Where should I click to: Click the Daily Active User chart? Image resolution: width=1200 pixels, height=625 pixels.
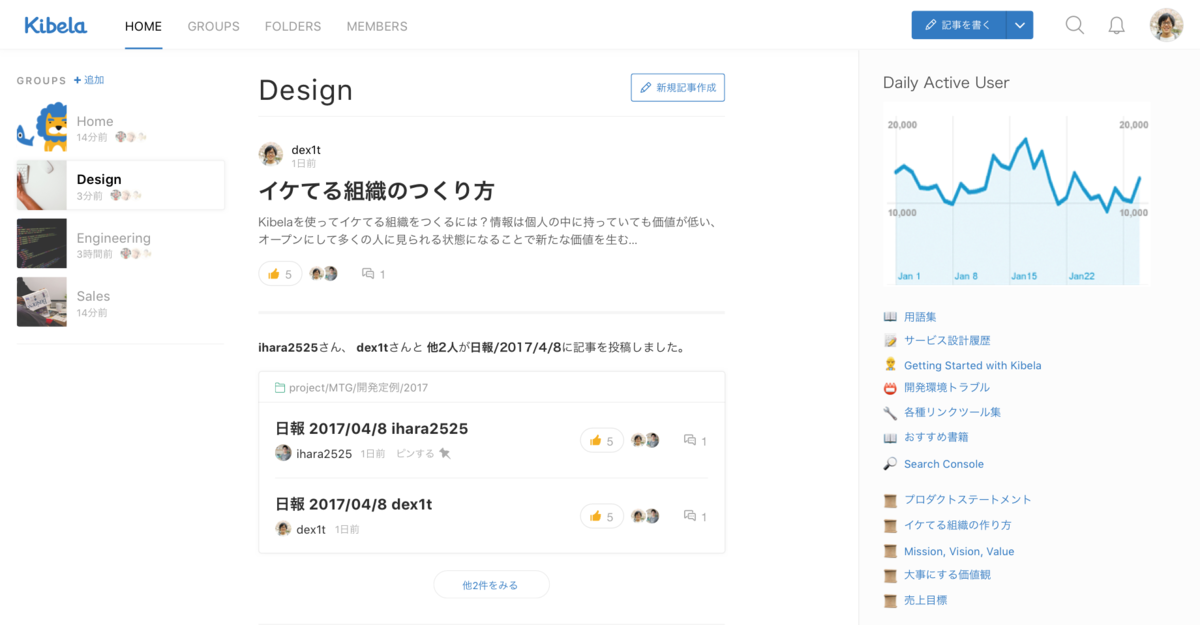[1016, 195]
